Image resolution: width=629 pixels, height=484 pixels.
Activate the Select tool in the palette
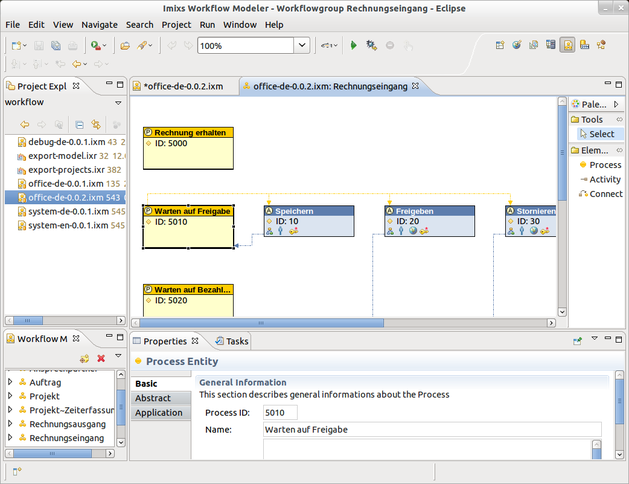[600, 134]
